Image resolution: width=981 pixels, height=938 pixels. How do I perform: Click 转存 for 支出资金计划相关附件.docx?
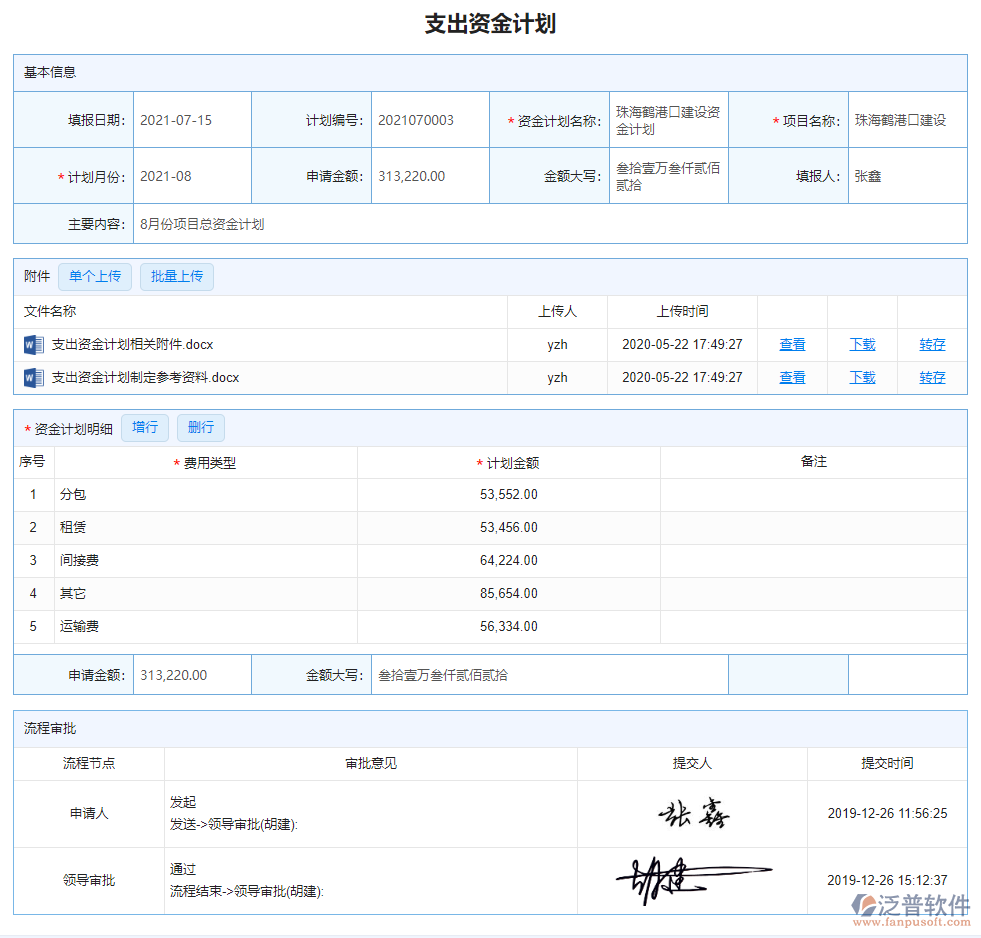(x=931, y=344)
